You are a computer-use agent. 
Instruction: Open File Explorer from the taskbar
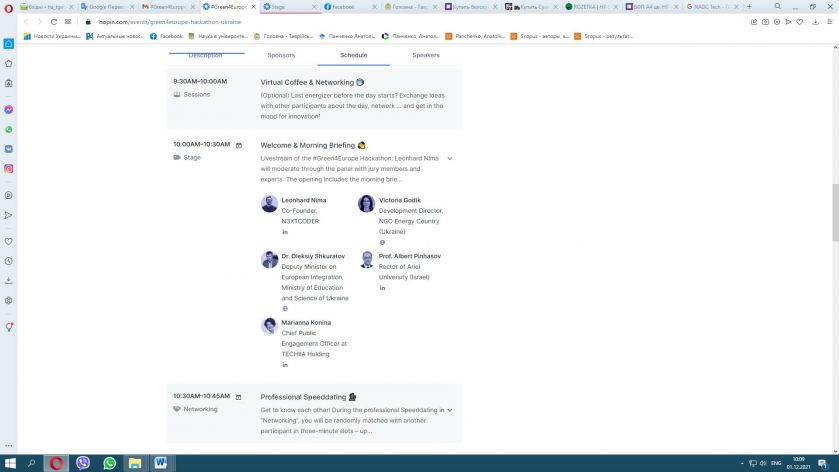pos(135,463)
